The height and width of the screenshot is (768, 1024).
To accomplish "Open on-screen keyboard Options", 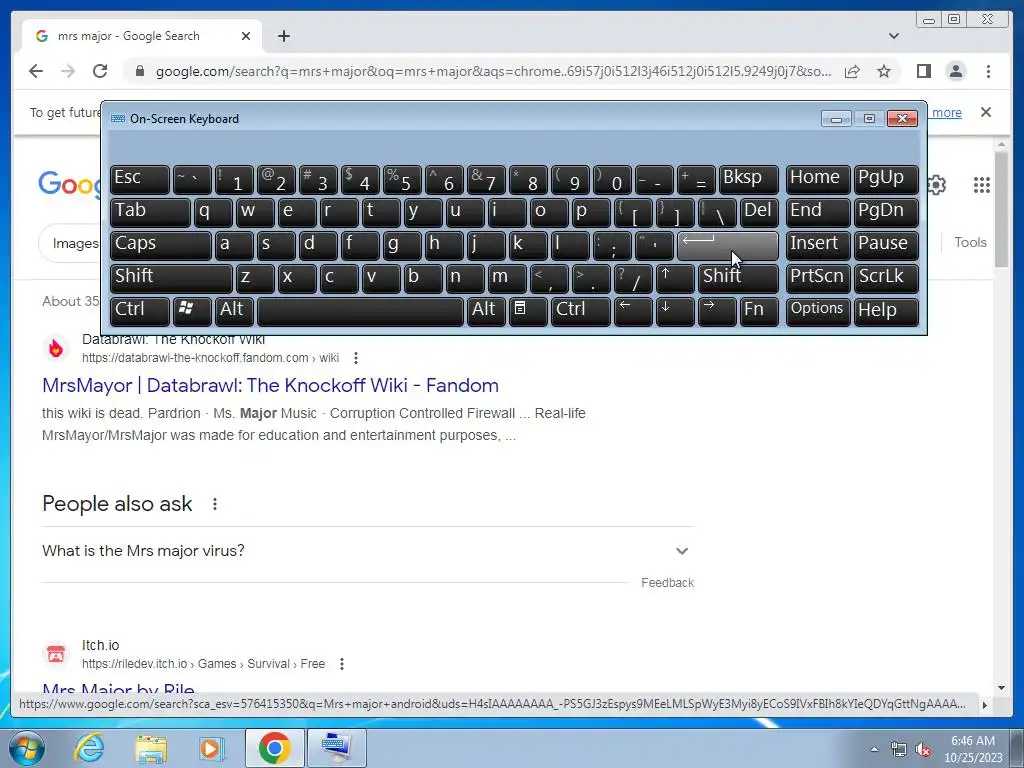I will (818, 311).
